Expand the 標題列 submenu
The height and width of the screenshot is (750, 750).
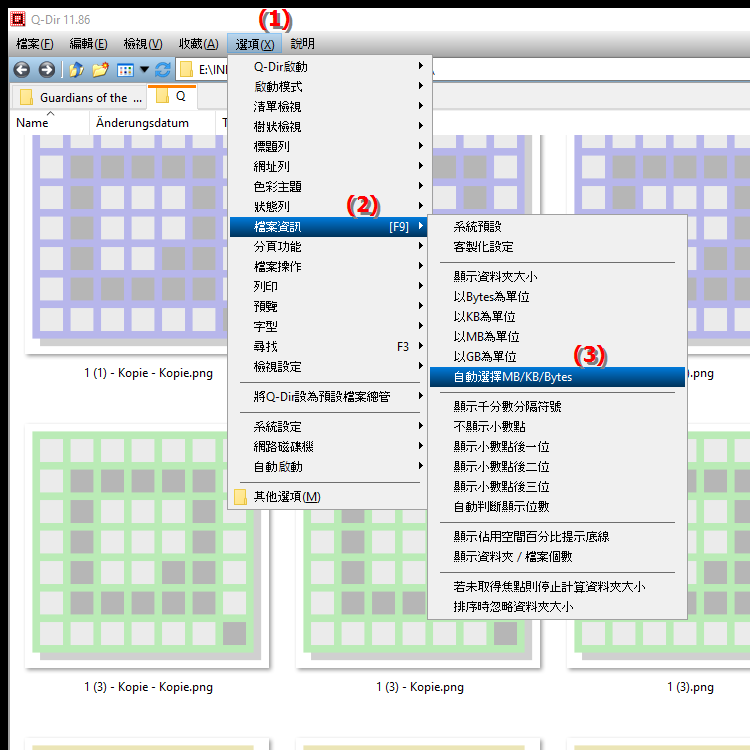click(x=330, y=146)
